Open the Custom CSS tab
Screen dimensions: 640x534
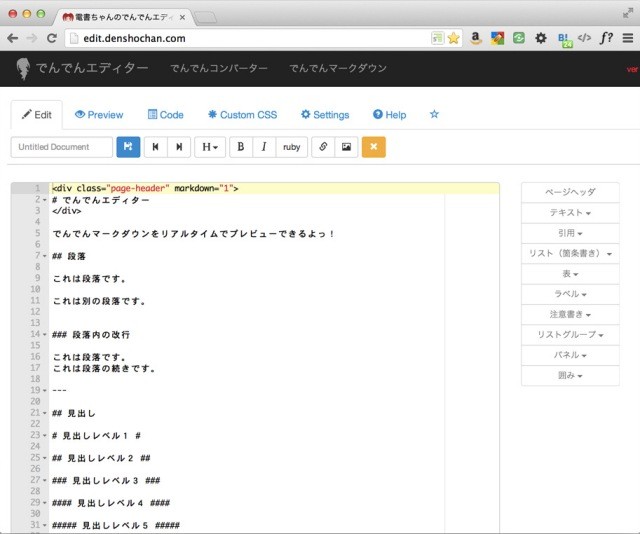click(x=242, y=115)
